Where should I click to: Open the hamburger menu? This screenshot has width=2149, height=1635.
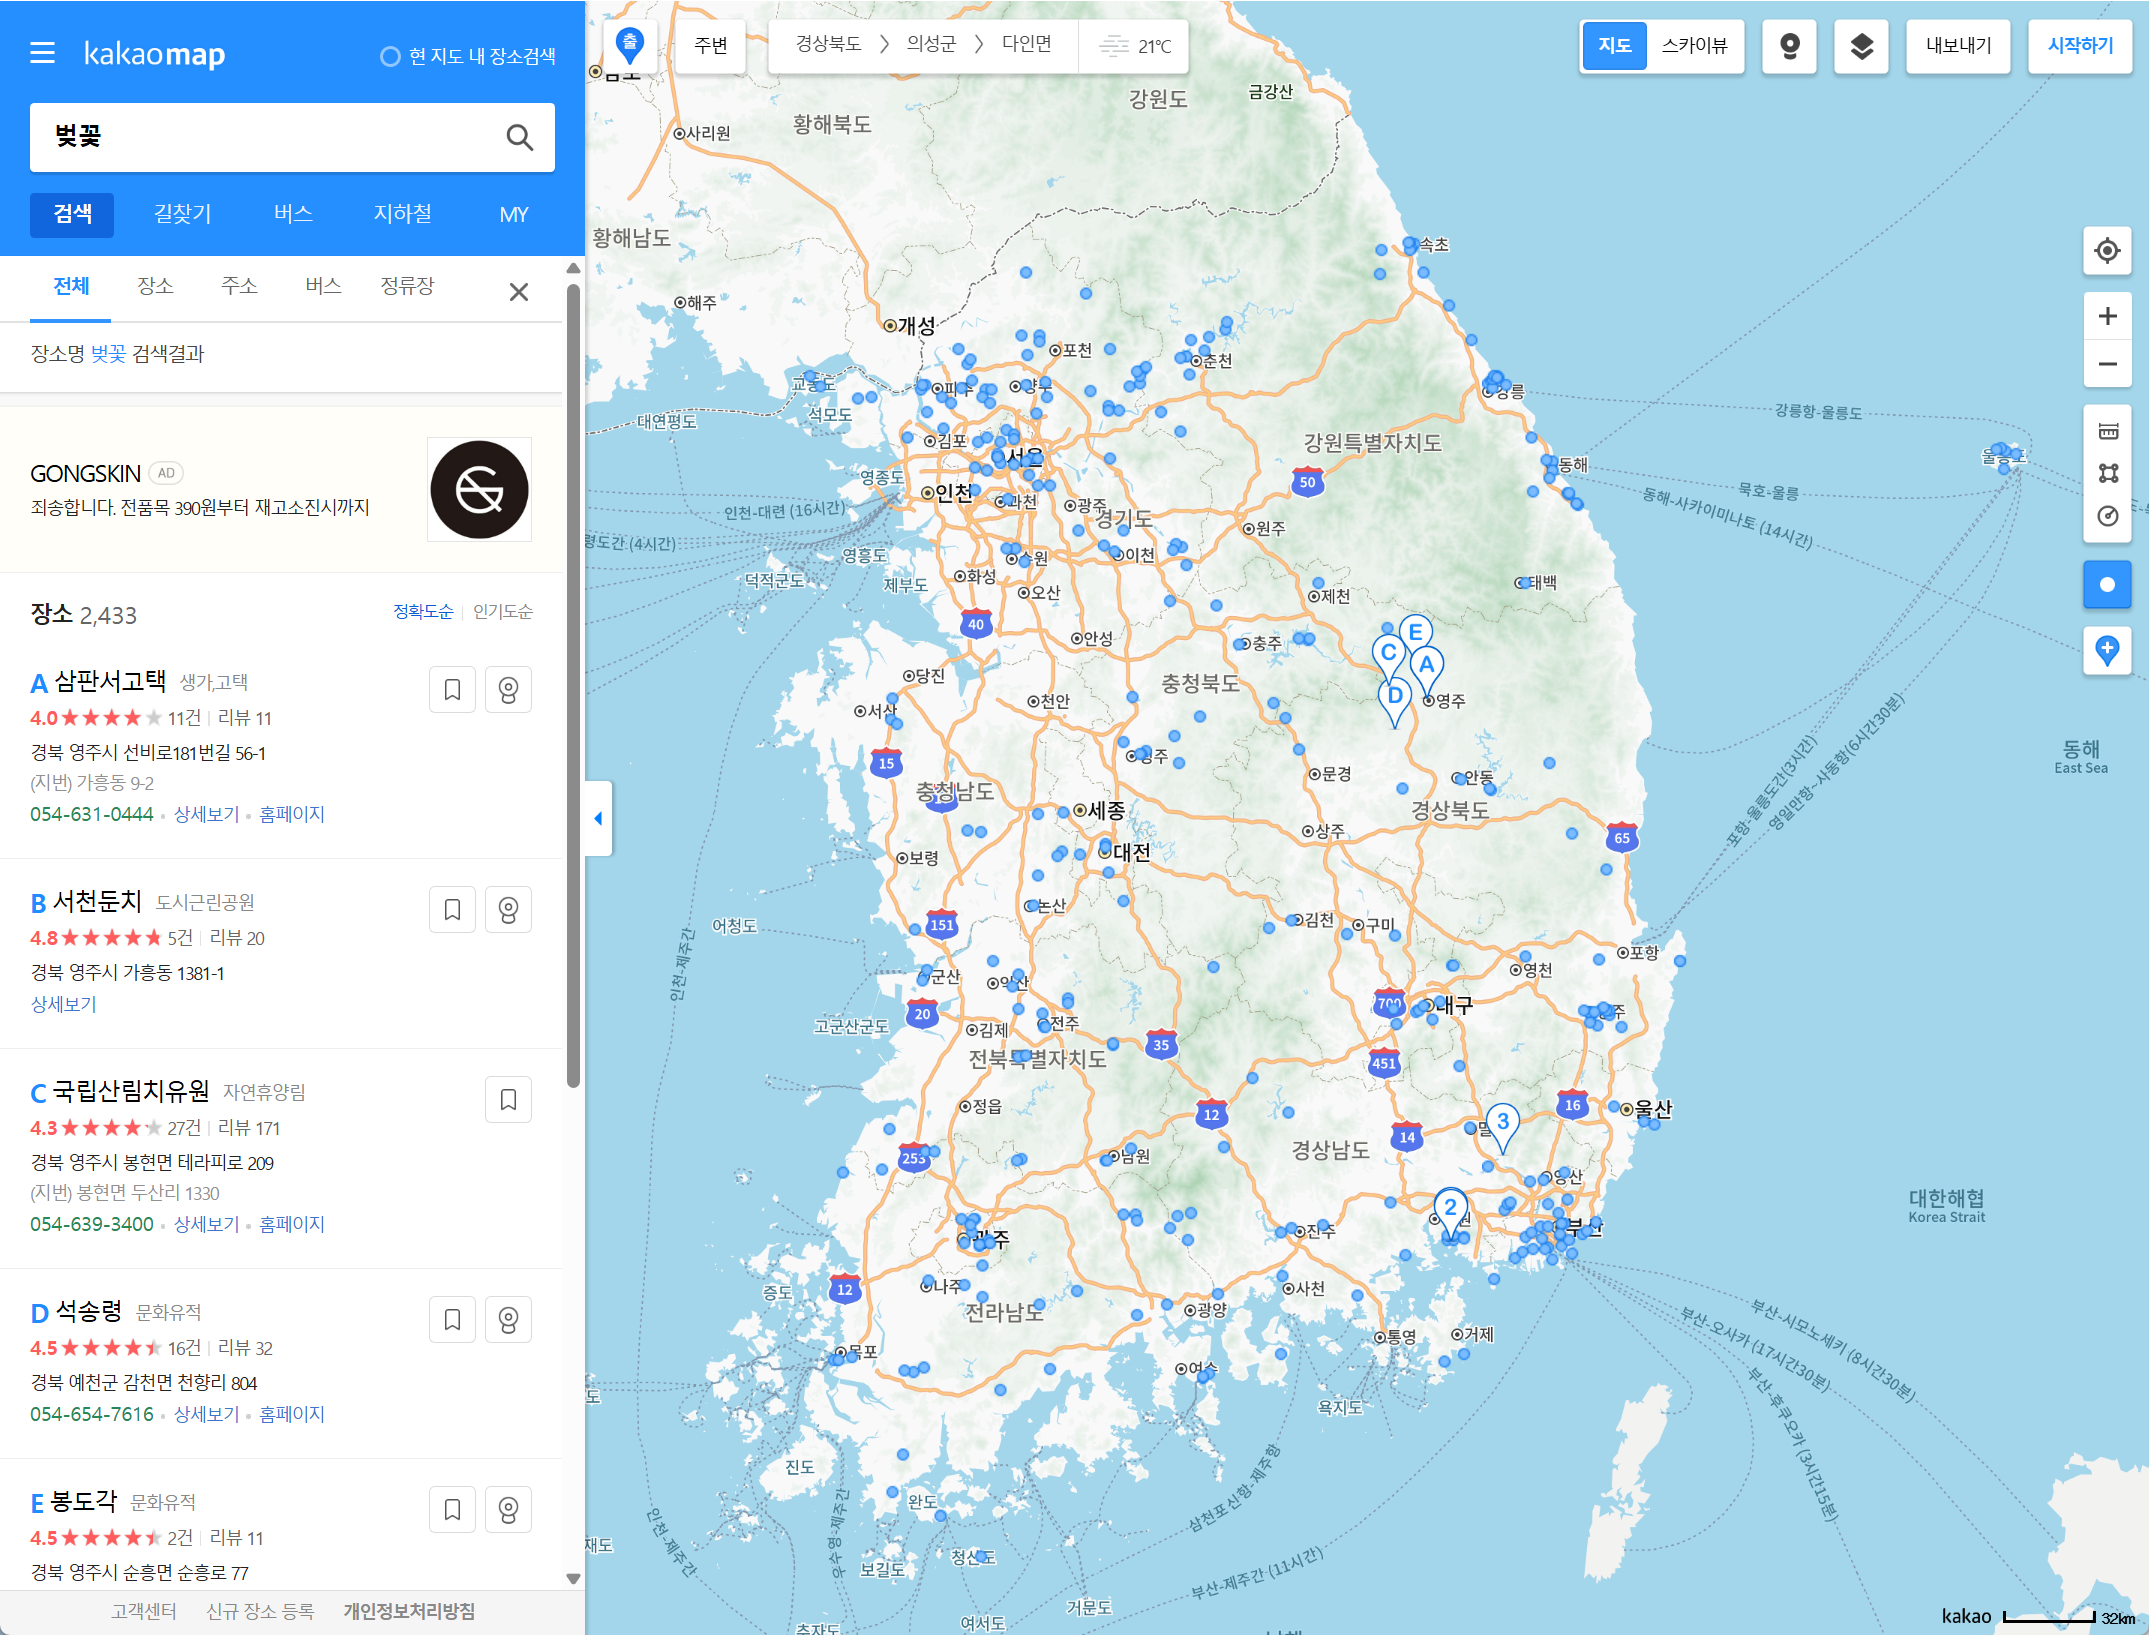point(42,53)
